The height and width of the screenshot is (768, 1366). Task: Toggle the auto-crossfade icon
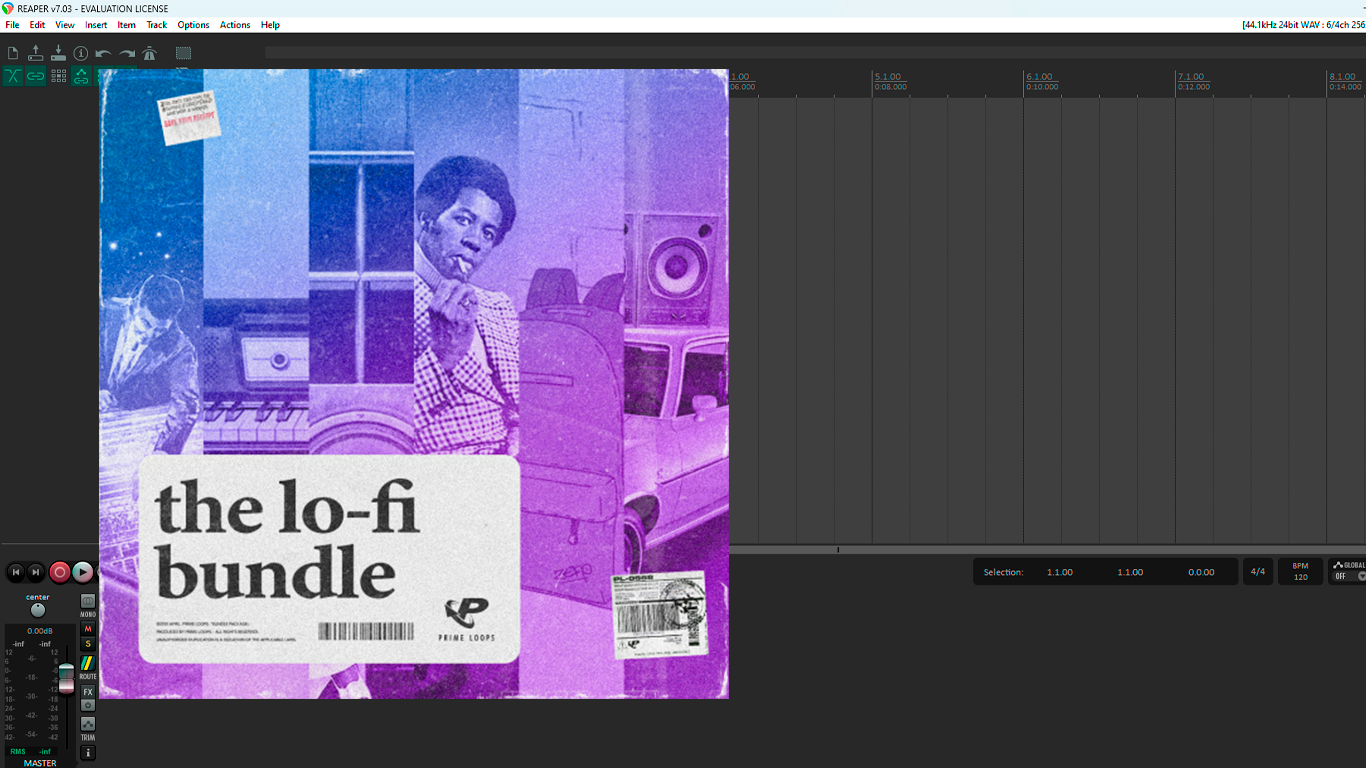pos(13,76)
